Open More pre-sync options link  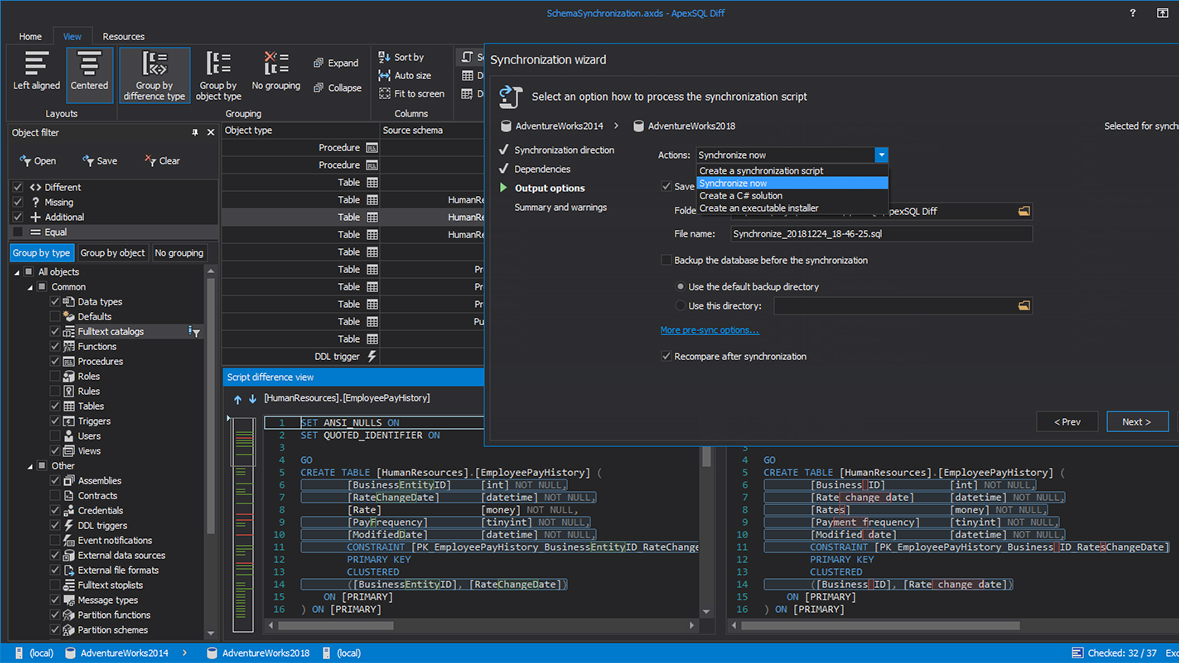[711, 330]
